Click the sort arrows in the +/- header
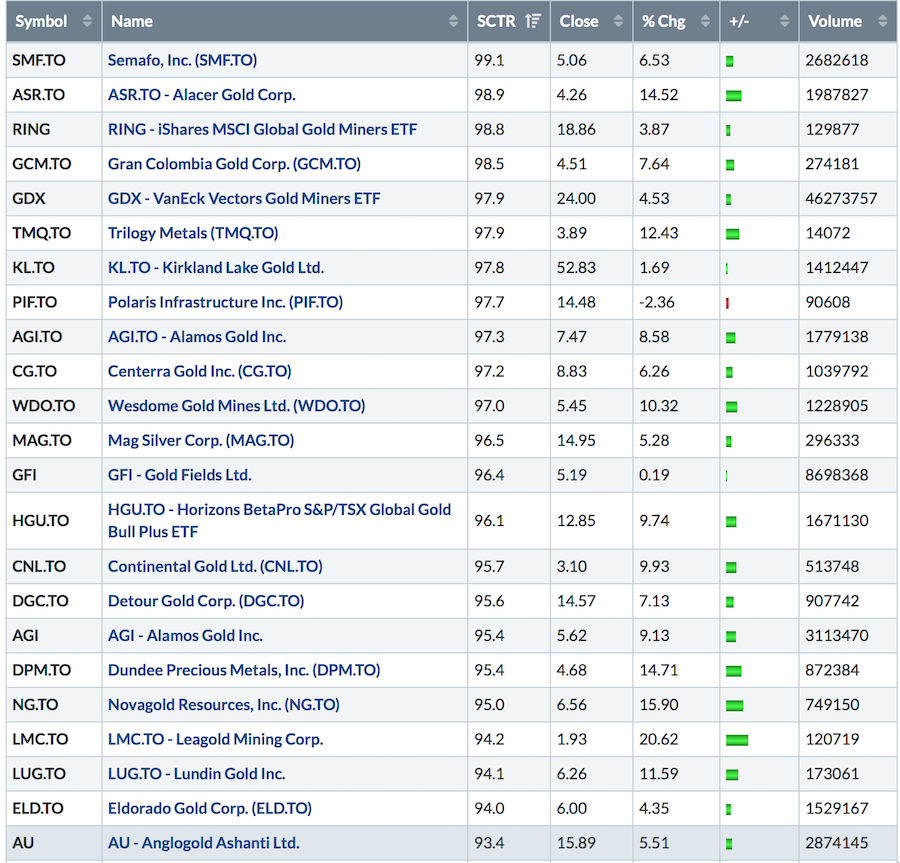This screenshot has height=863, width=900. (x=784, y=21)
